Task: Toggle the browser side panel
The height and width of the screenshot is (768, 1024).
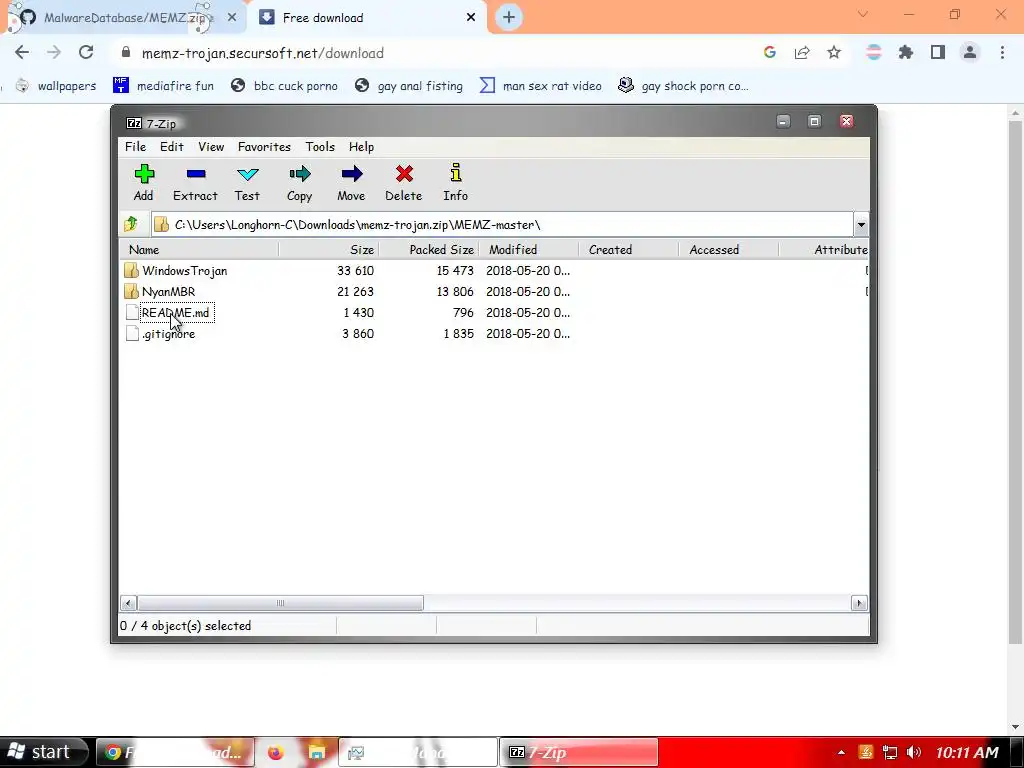Action: (938, 53)
